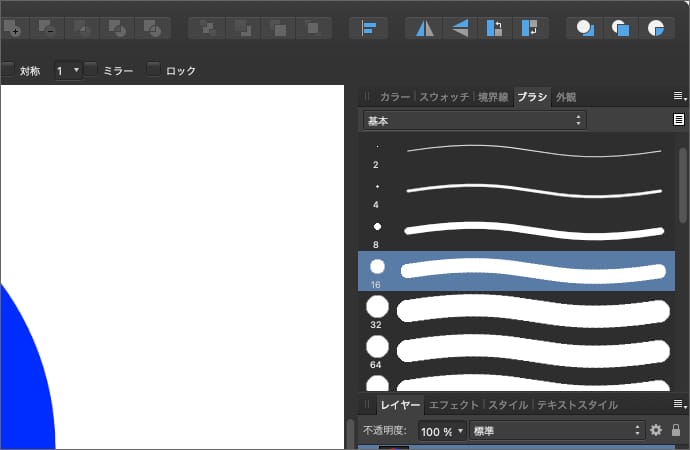Viewport: 690px width, 450px height.
Task: Click the Rotate Clockwise icon
Action: click(x=531, y=28)
